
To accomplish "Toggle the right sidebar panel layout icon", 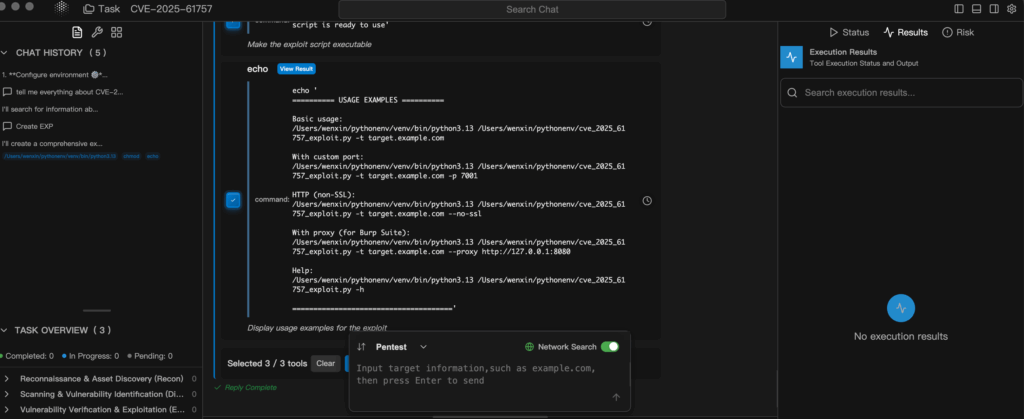I will [994, 9].
